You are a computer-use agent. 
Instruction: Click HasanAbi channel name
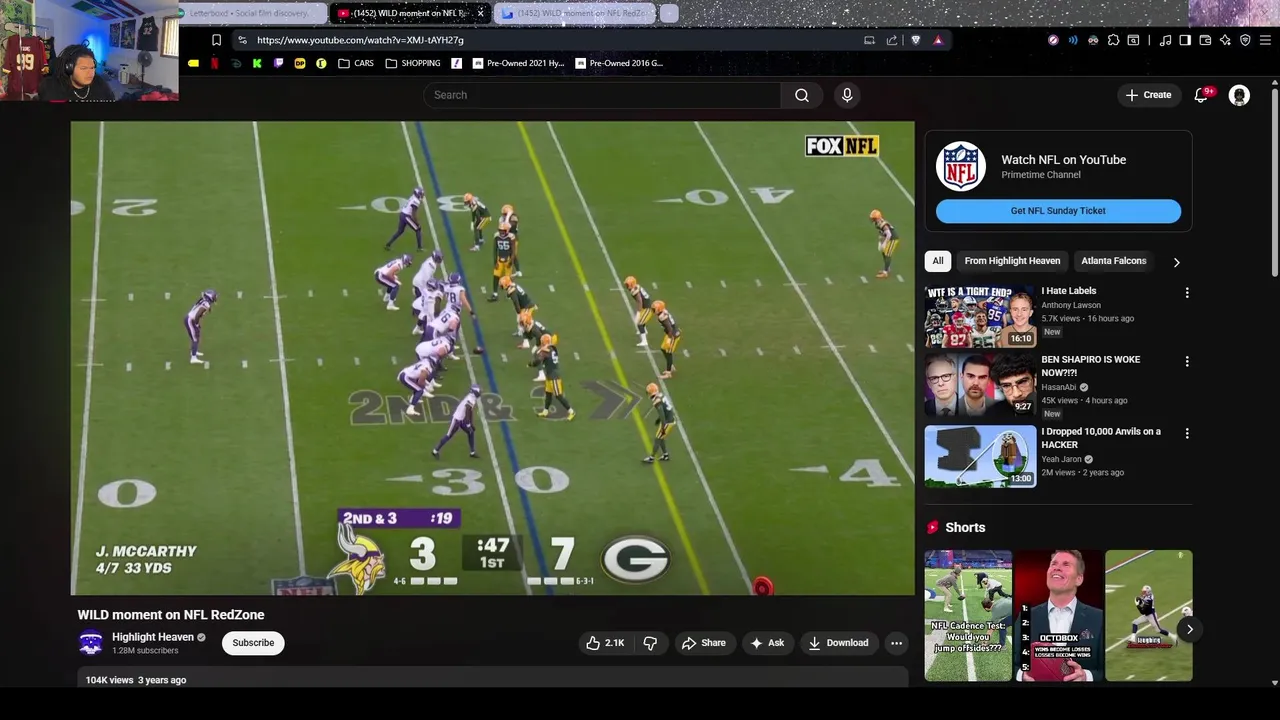1058,387
